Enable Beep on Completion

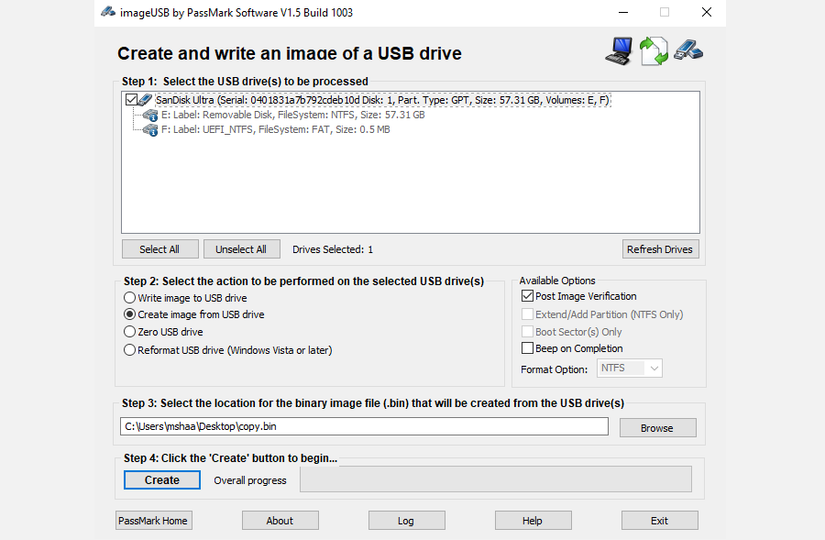coord(527,348)
